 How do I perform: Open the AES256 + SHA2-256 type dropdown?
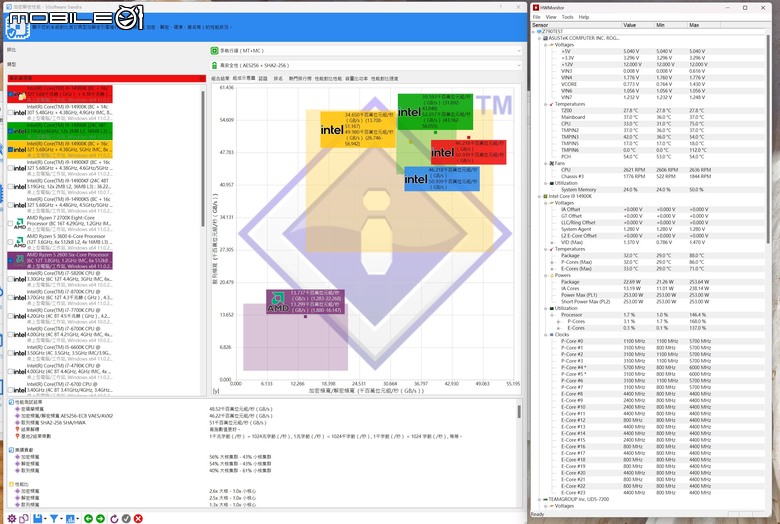point(366,65)
